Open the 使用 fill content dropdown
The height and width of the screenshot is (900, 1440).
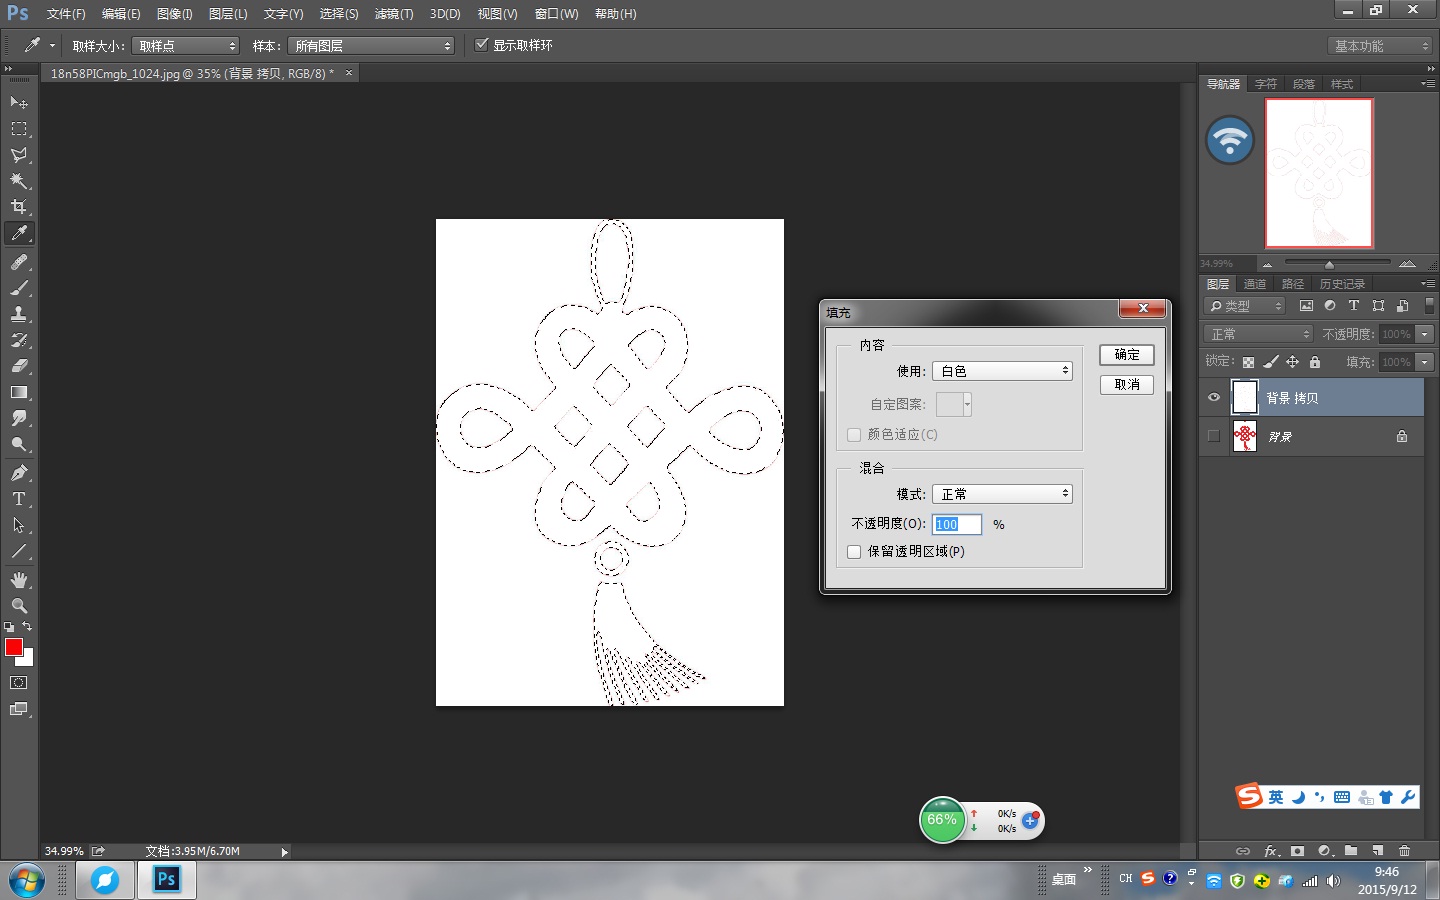tap(1002, 371)
